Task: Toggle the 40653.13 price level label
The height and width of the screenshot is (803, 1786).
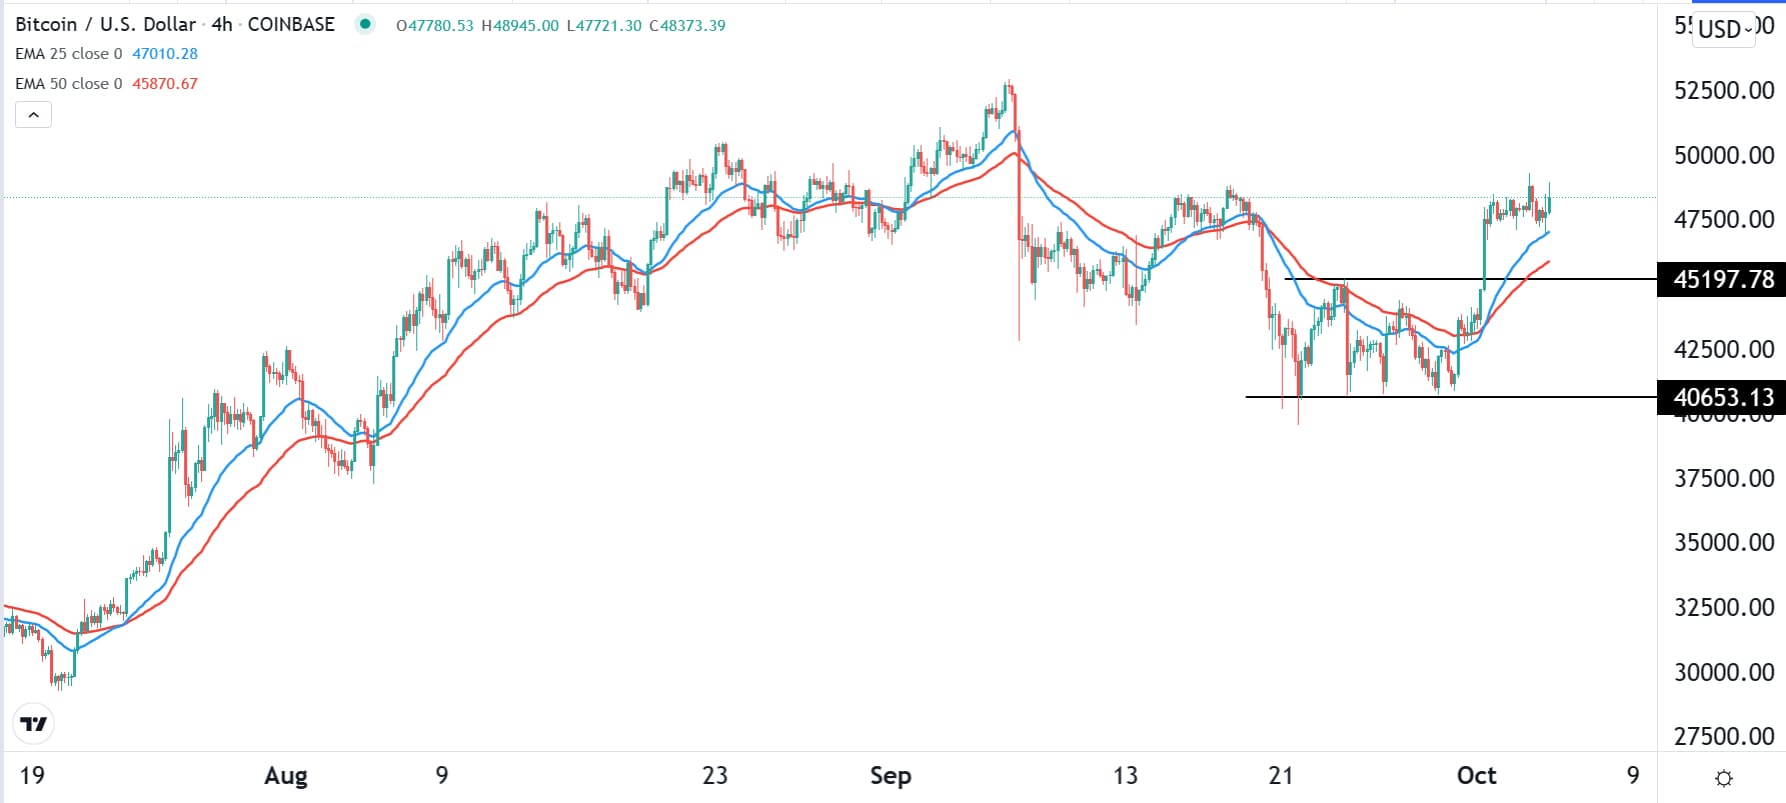Action: click(1721, 396)
